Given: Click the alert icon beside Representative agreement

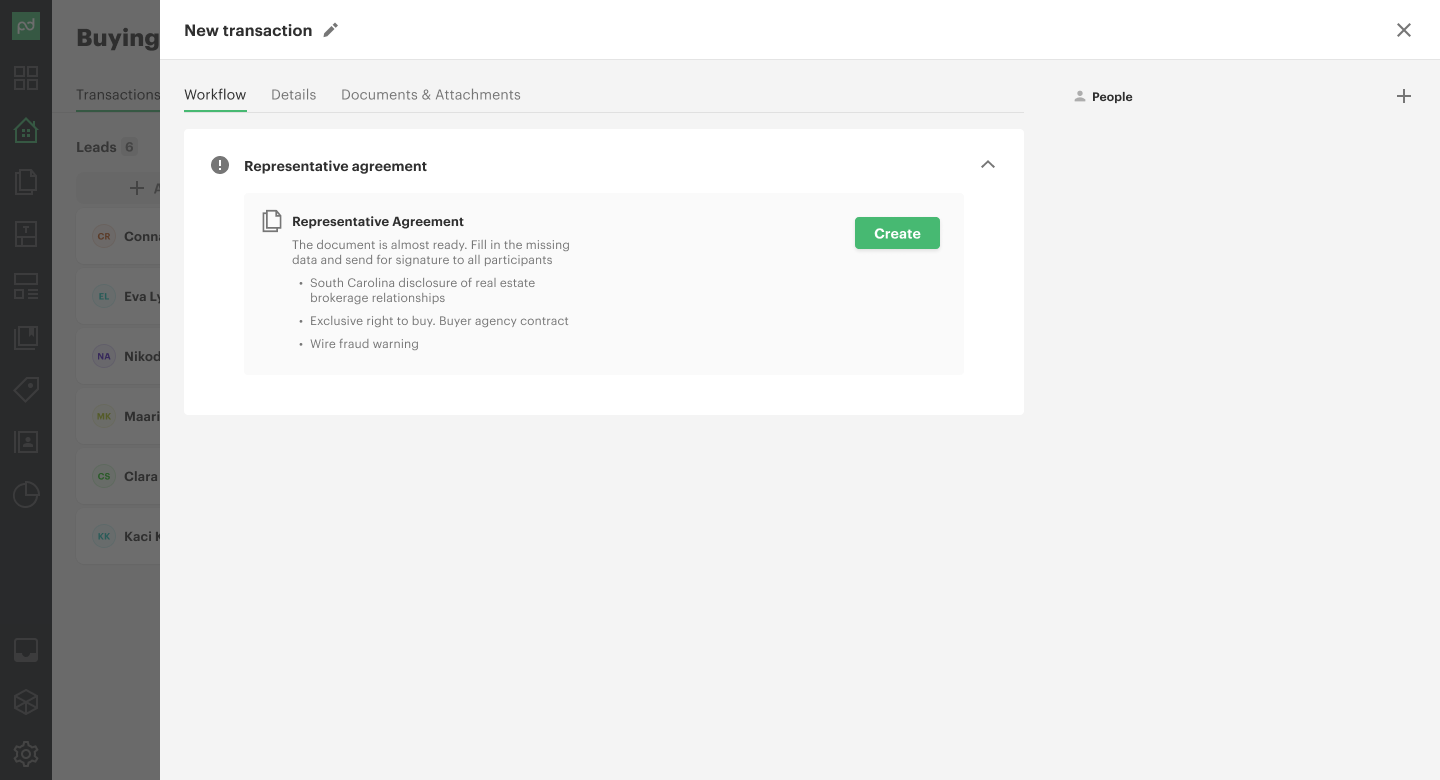Looking at the screenshot, I should 220,165.
